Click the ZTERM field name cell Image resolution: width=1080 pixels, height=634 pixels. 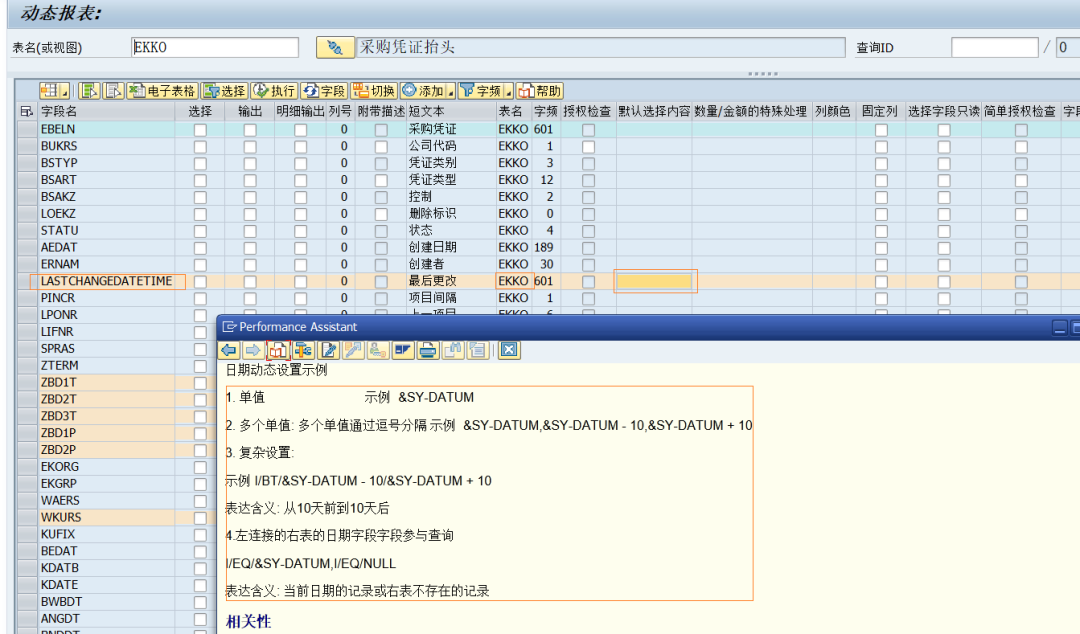click(x=107, y=365)
